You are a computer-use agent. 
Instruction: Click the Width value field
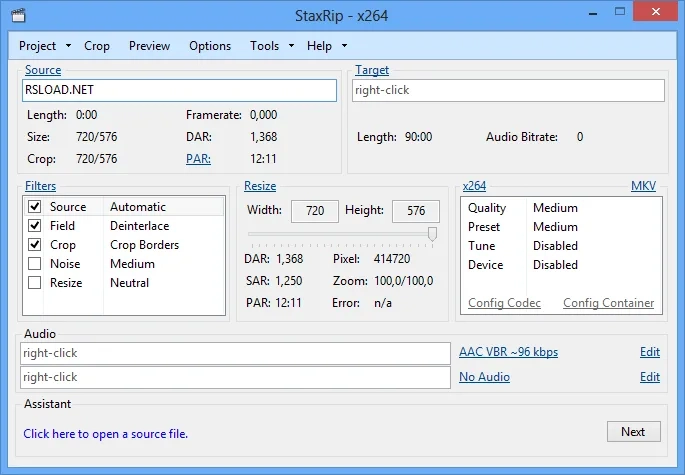click(315, 211)
